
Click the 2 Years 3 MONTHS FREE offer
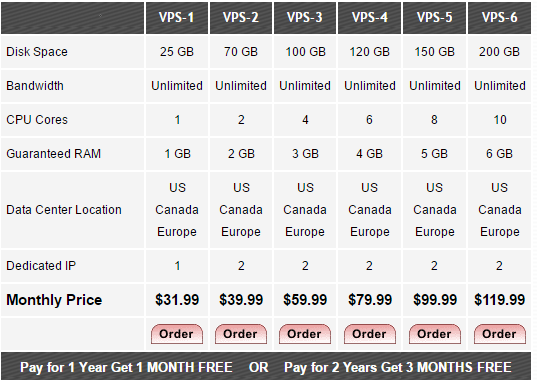(x=398, y=367)
